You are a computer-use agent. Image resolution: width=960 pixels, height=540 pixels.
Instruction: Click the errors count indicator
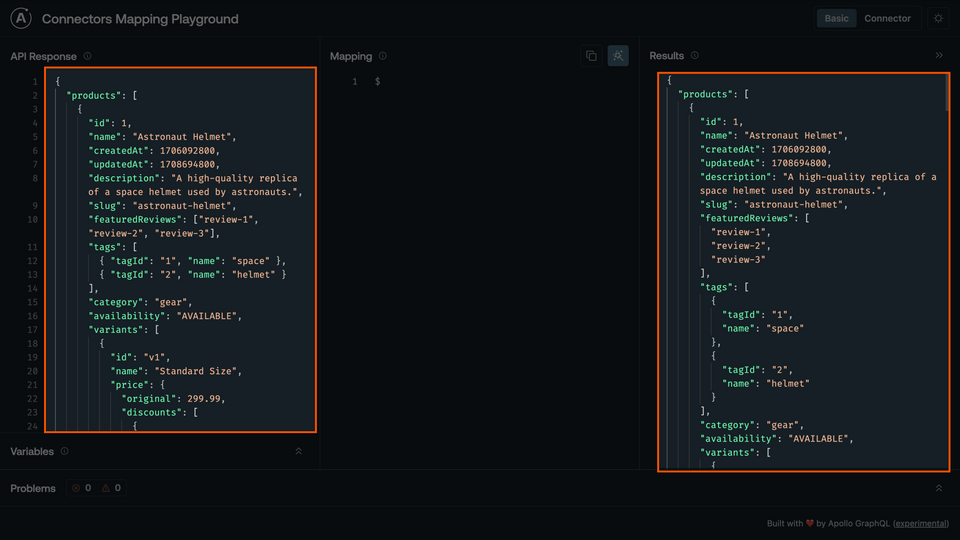[81, 488]
